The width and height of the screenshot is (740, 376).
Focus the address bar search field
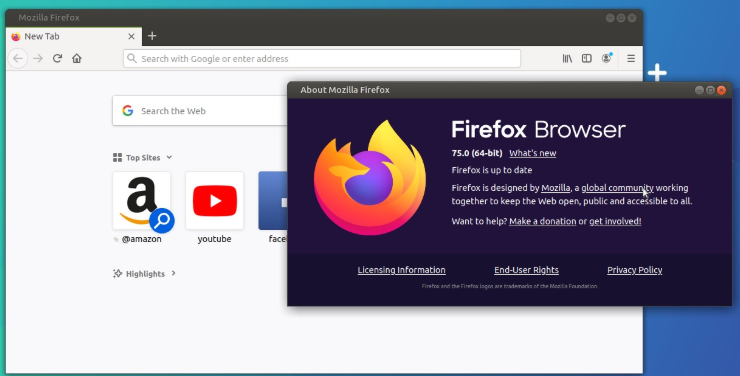pos(322,58)
